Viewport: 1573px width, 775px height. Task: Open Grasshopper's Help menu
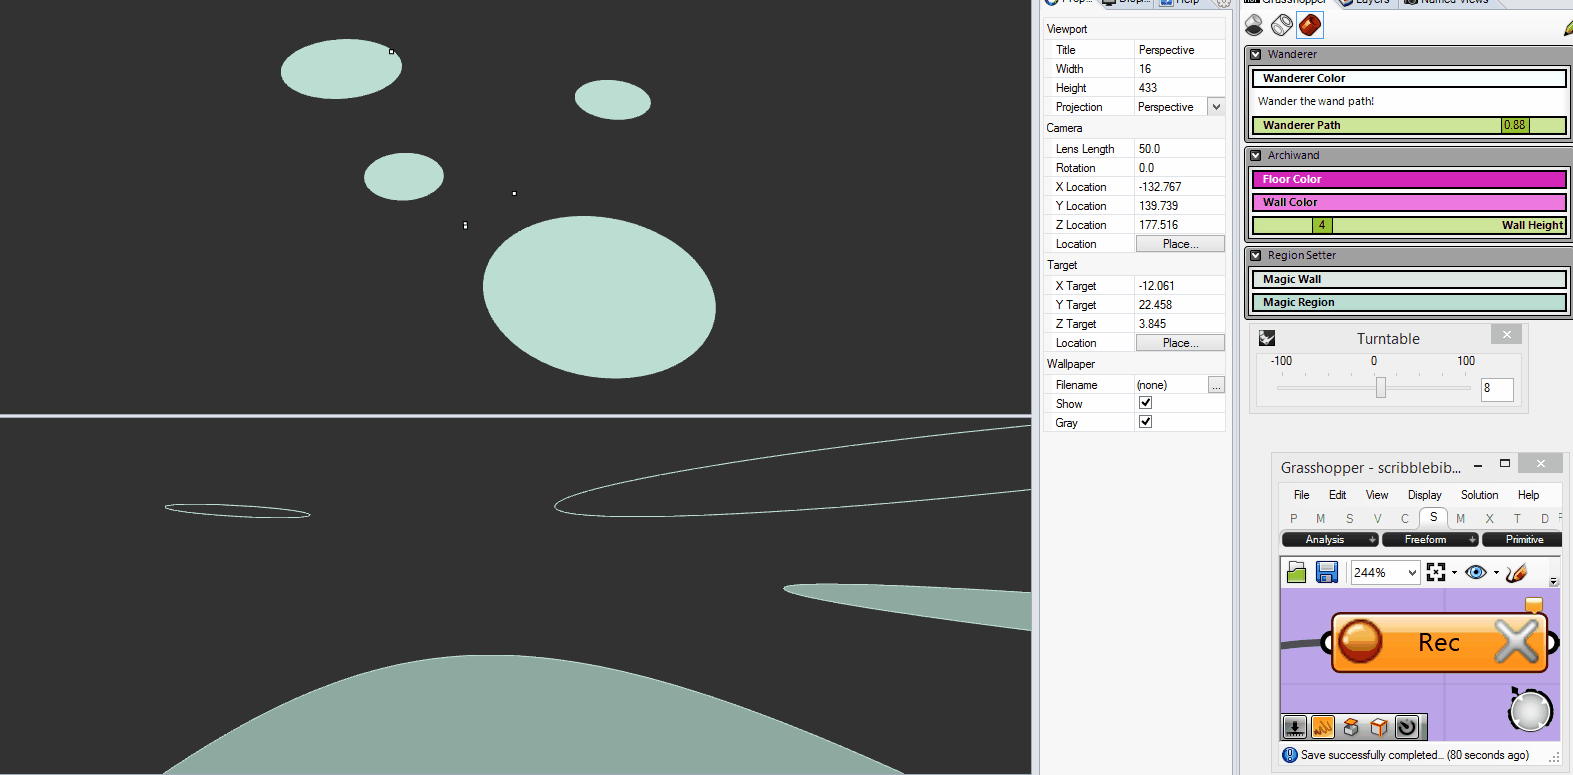point(1528,495)
